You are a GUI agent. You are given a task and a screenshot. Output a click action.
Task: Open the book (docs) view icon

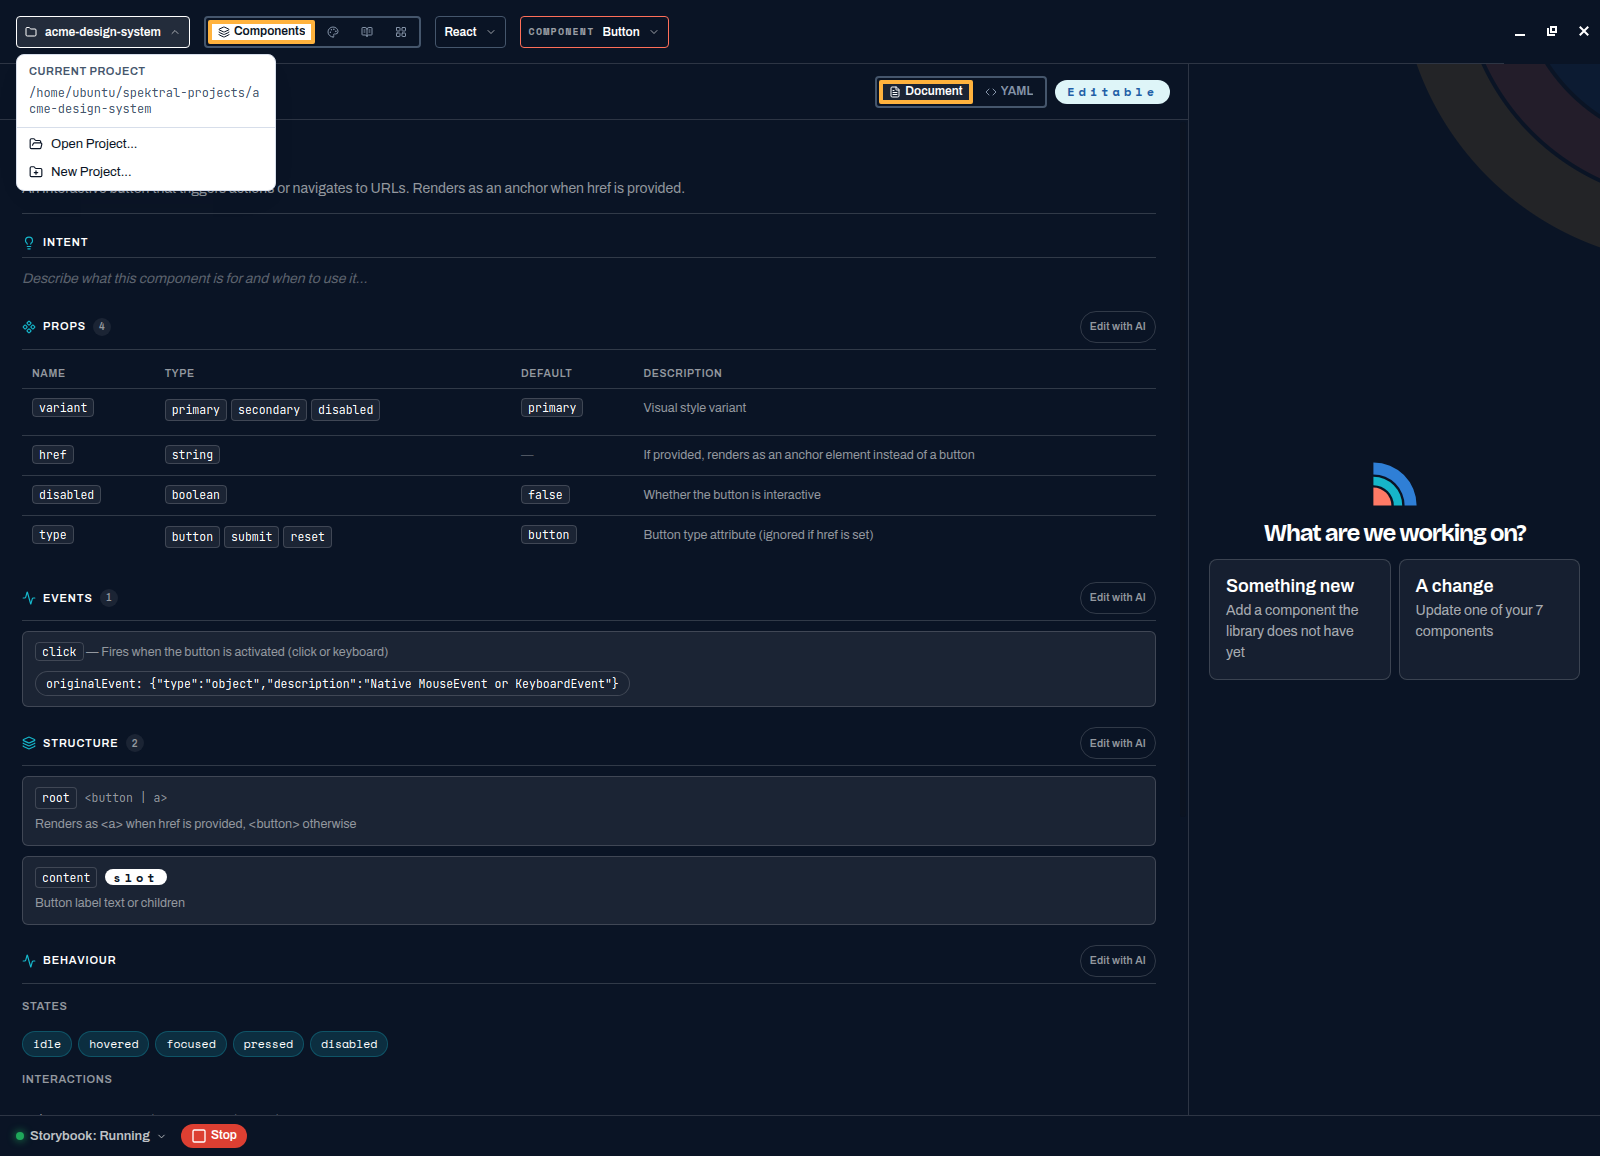(x=367, y=32)
